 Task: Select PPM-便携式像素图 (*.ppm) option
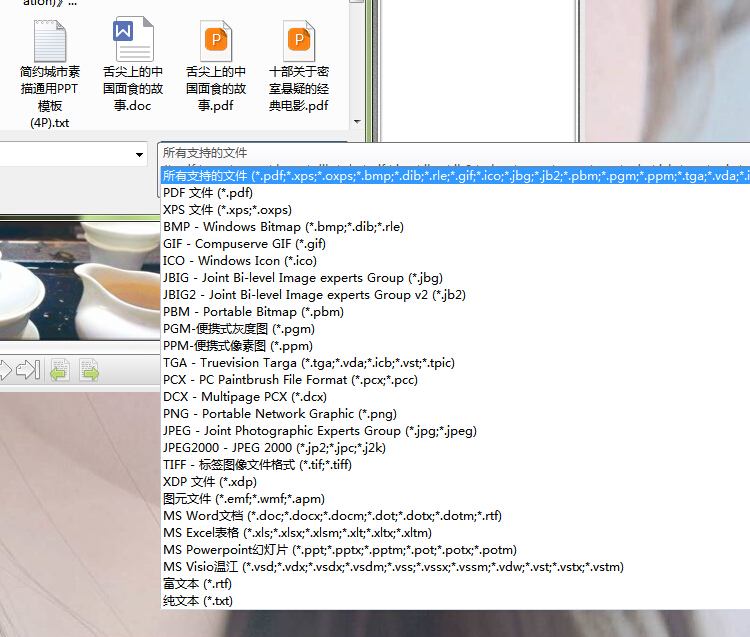point(455,346)
